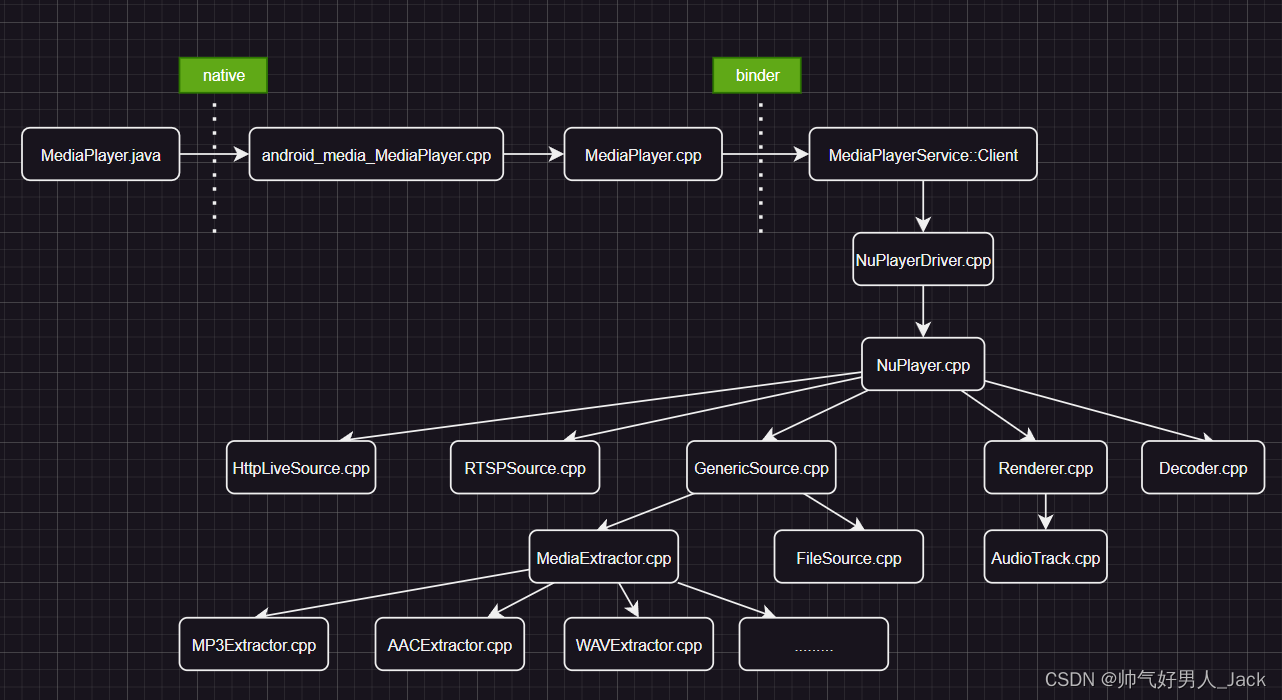Select the MP3Extractor.cpp box
The height and width of the screenshot is (700, 1282).
pyautogui.click(x=254, y=644)
